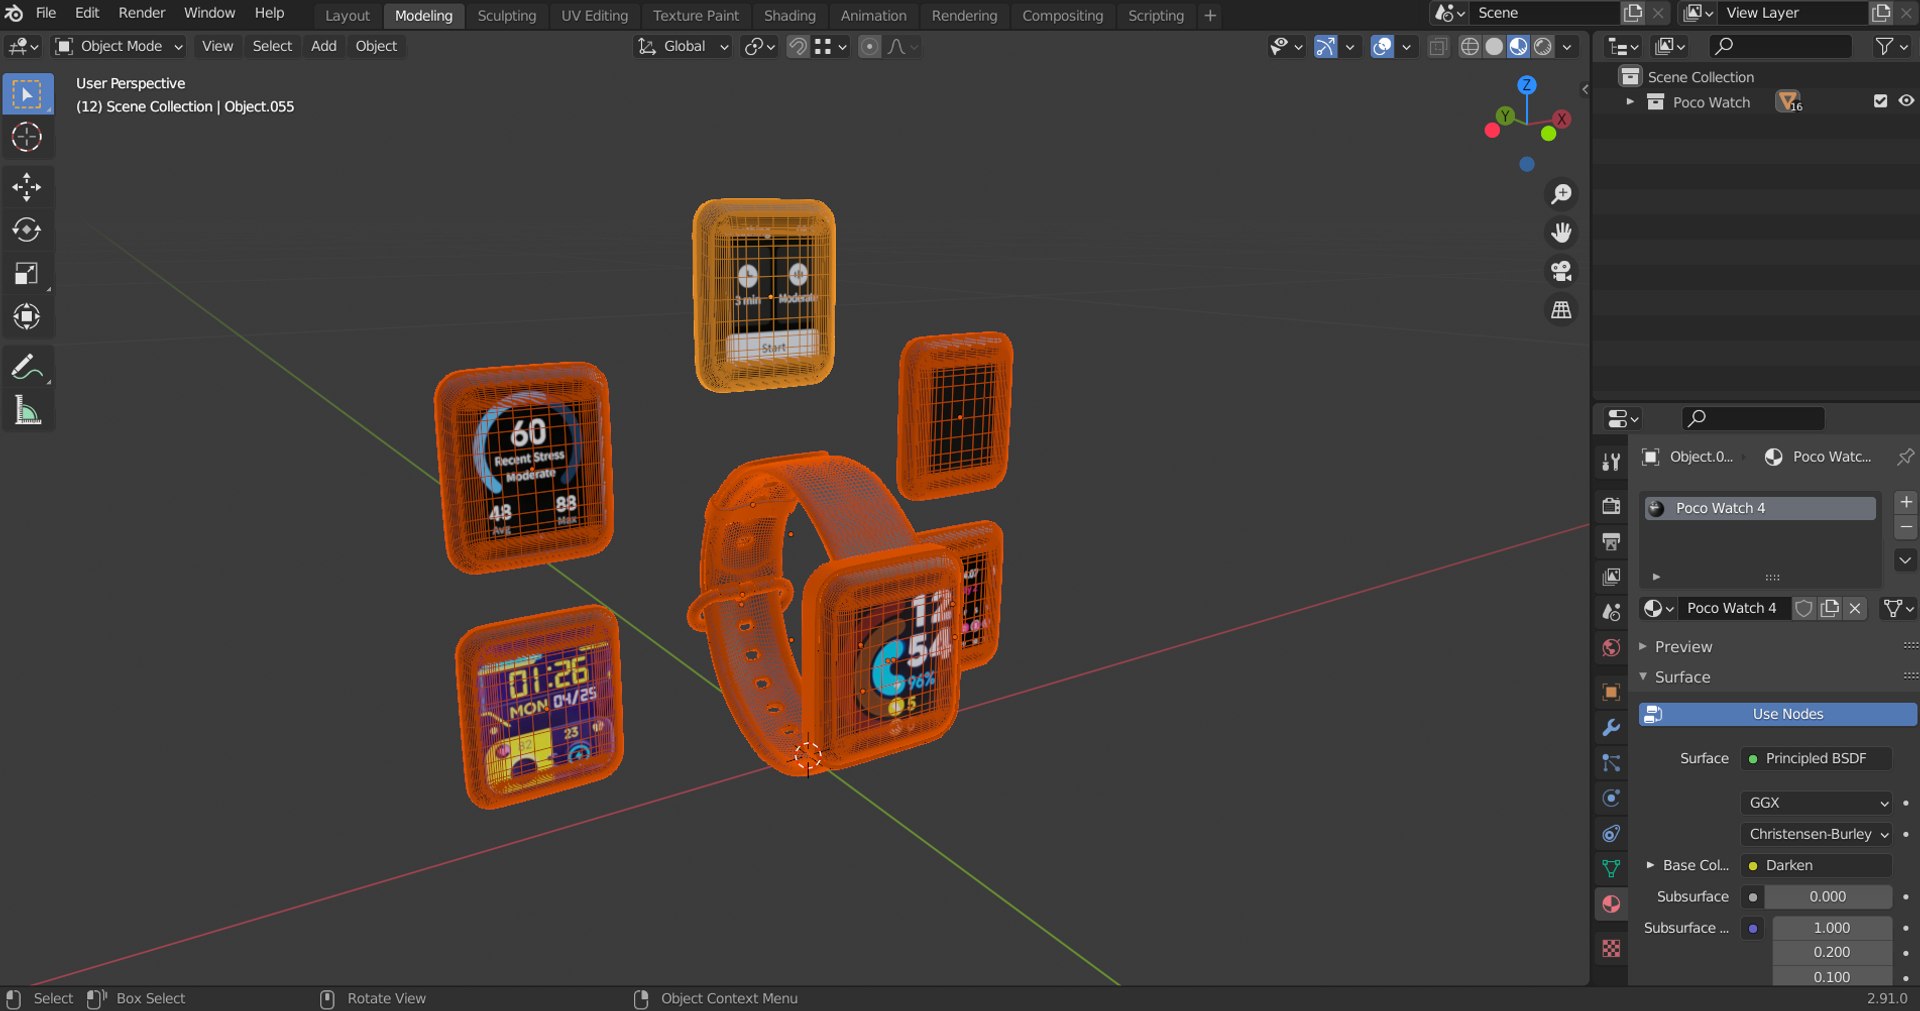Screen dimensions: 1920x1011
Task: Open the outliner filter dropdown
Action: coord(1890,46)
